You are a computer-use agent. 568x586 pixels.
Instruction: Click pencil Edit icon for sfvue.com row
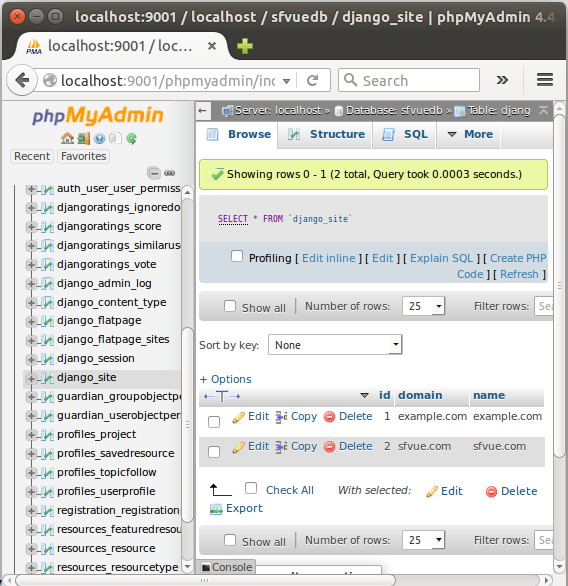(238, 447)
